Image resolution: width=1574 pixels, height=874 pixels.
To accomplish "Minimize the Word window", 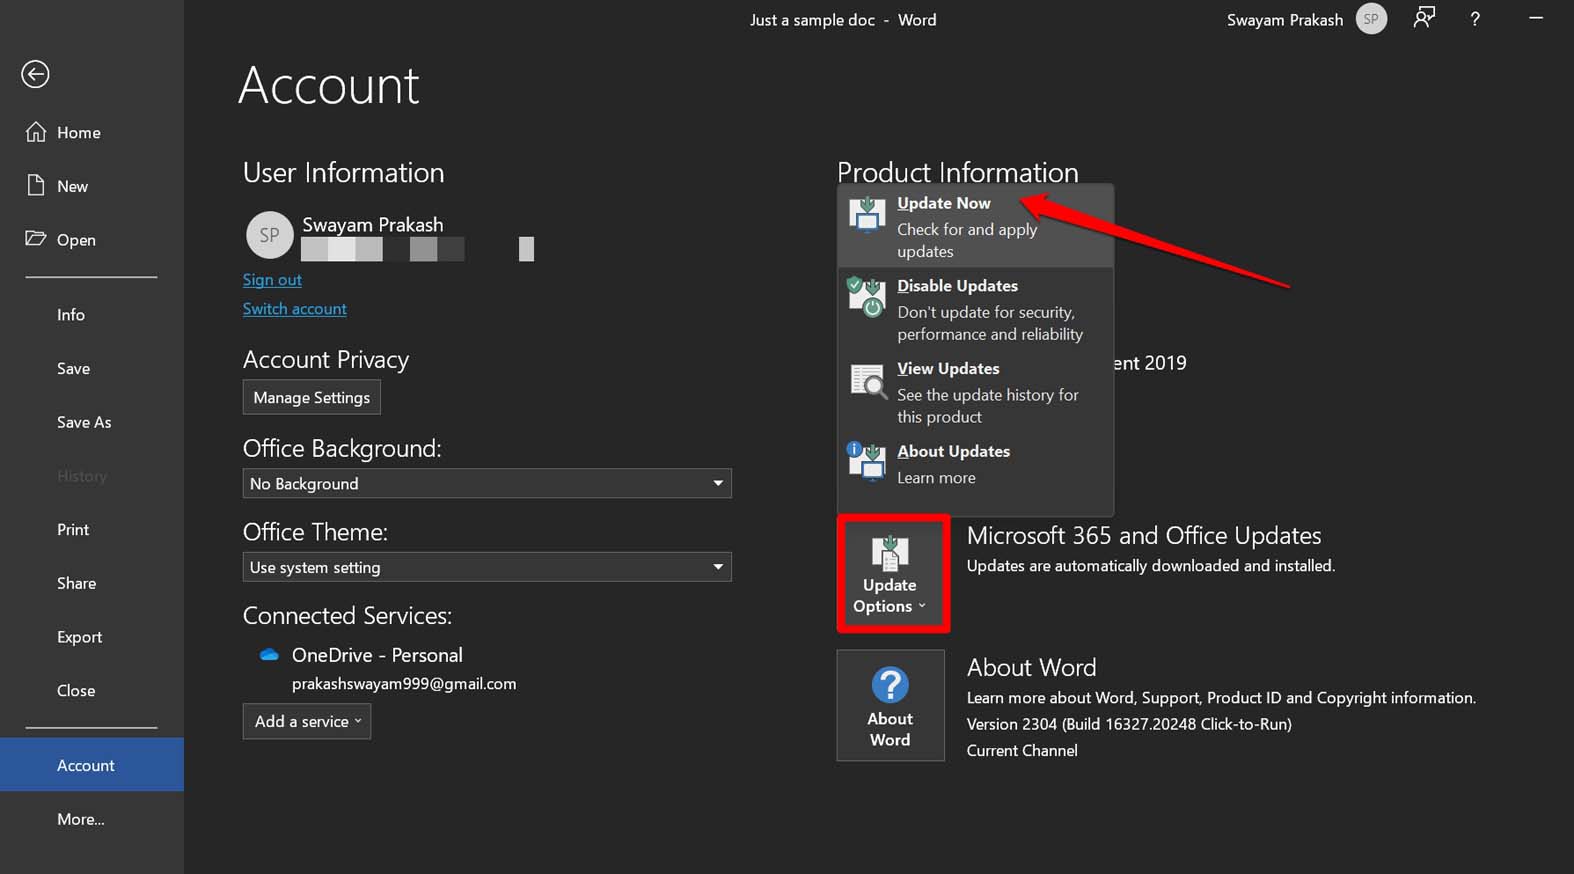I will 1536,19.
